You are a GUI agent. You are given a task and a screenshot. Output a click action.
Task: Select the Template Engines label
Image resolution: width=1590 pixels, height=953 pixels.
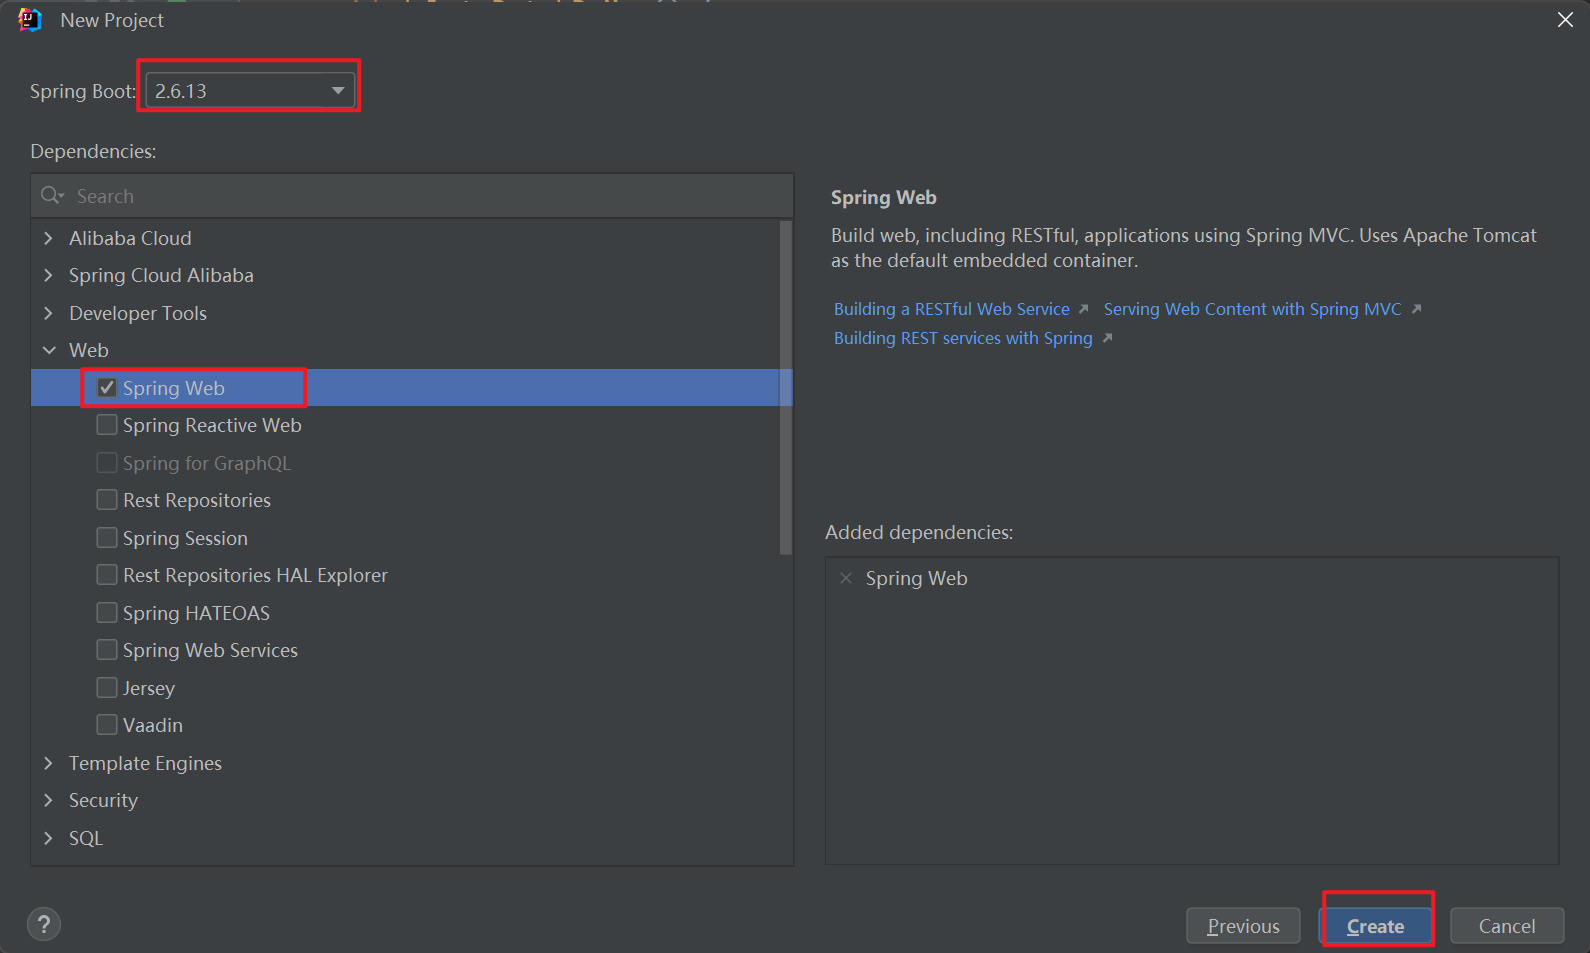point(145,763)
